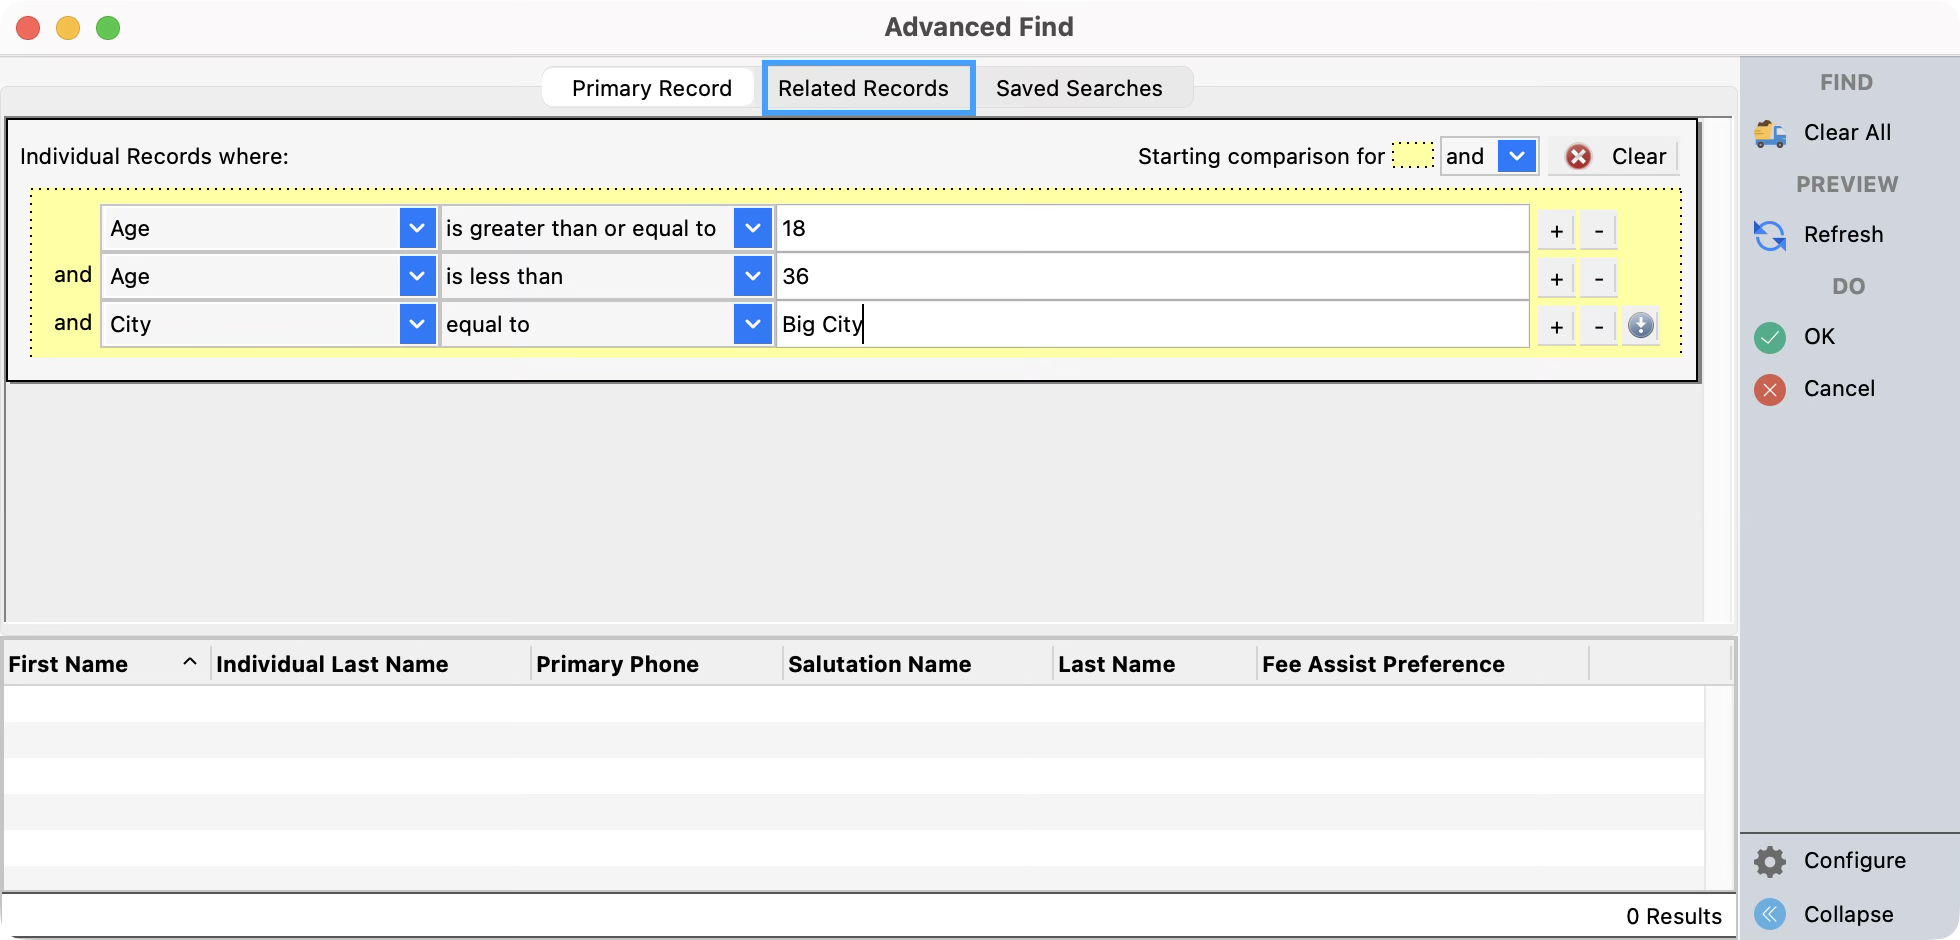
Task: Click the Clear All truck icon
Action: 1770,133
